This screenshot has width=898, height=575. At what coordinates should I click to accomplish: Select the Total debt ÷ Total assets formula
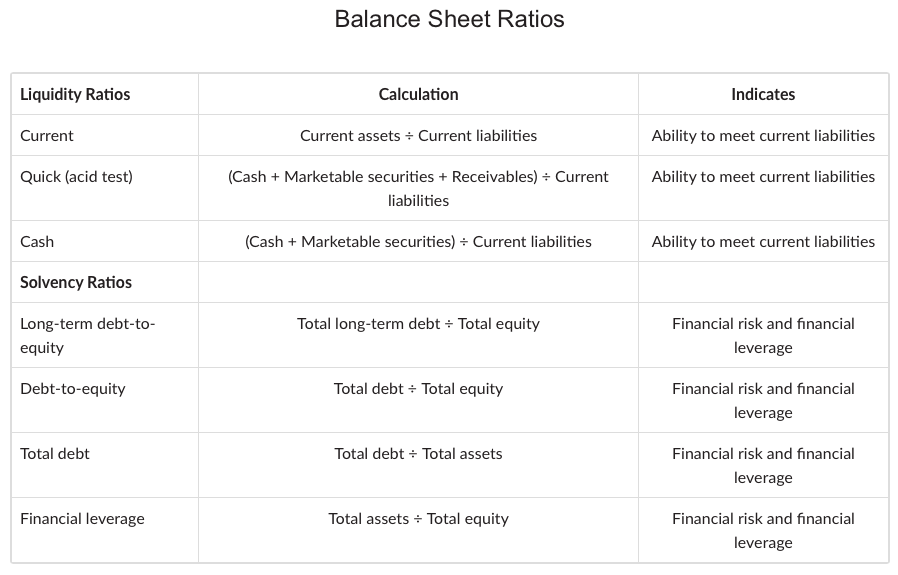[x=418, y=453]
